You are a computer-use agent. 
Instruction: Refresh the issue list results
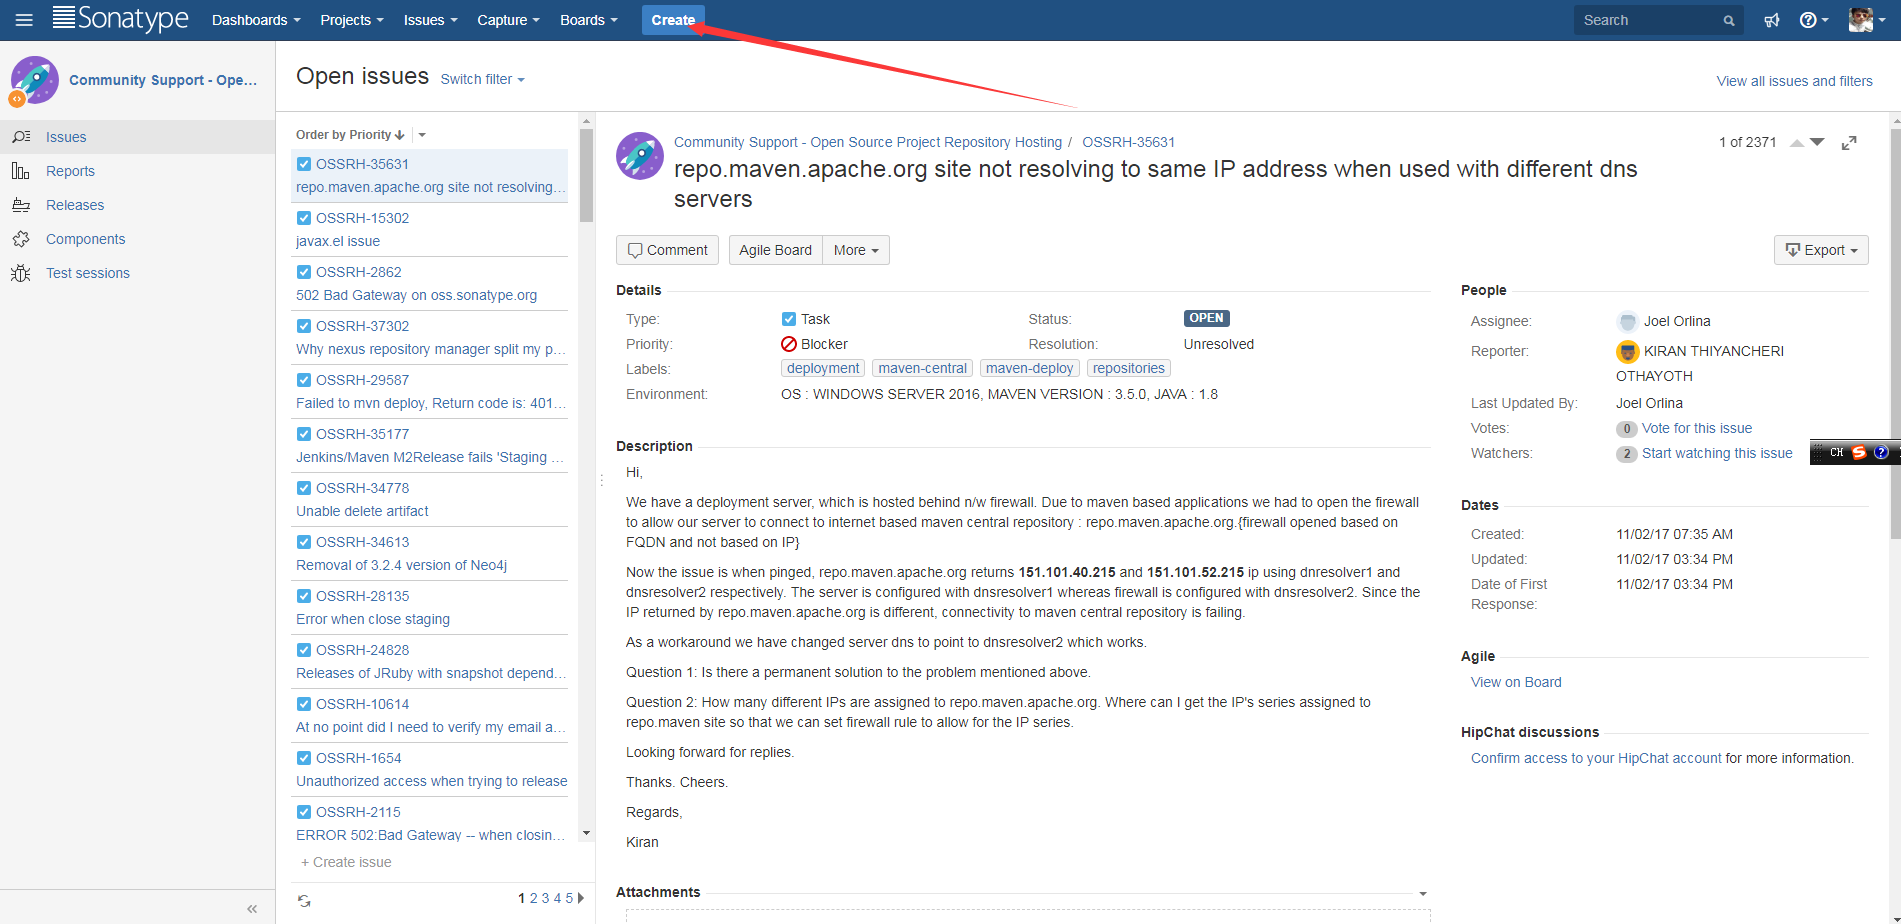(x=304, y=901)
